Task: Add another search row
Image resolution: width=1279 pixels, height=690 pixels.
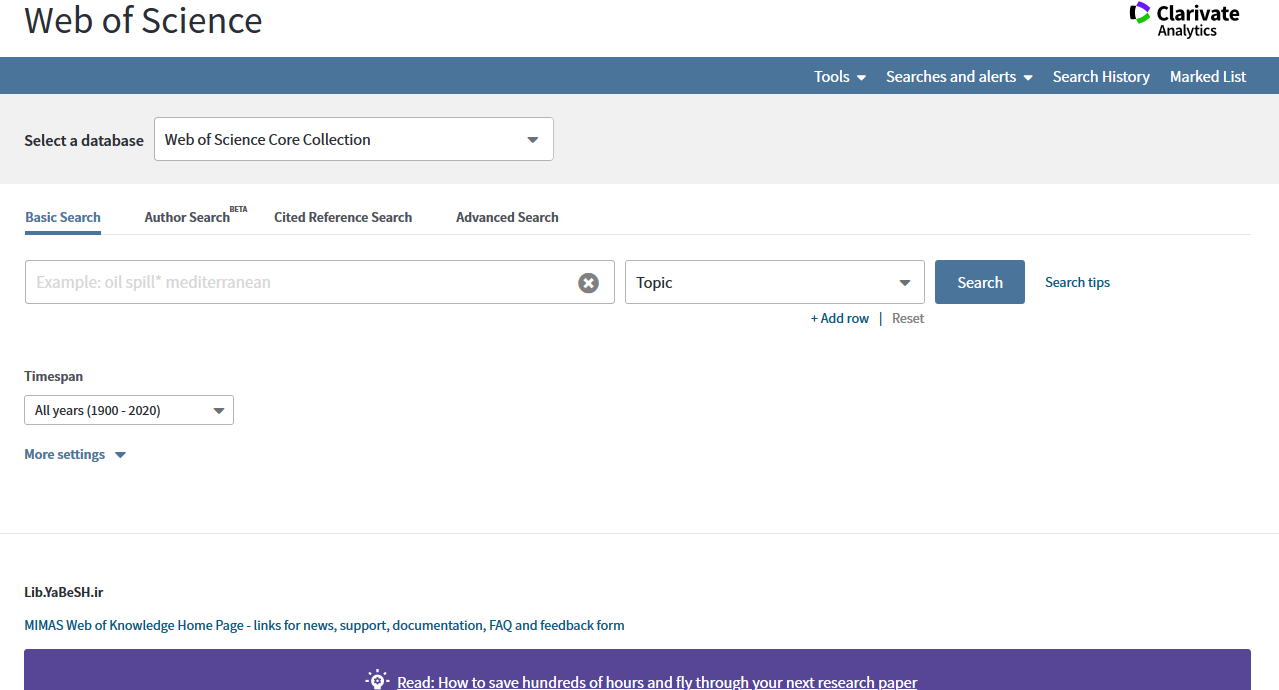Action: click(x=840, y=318)
